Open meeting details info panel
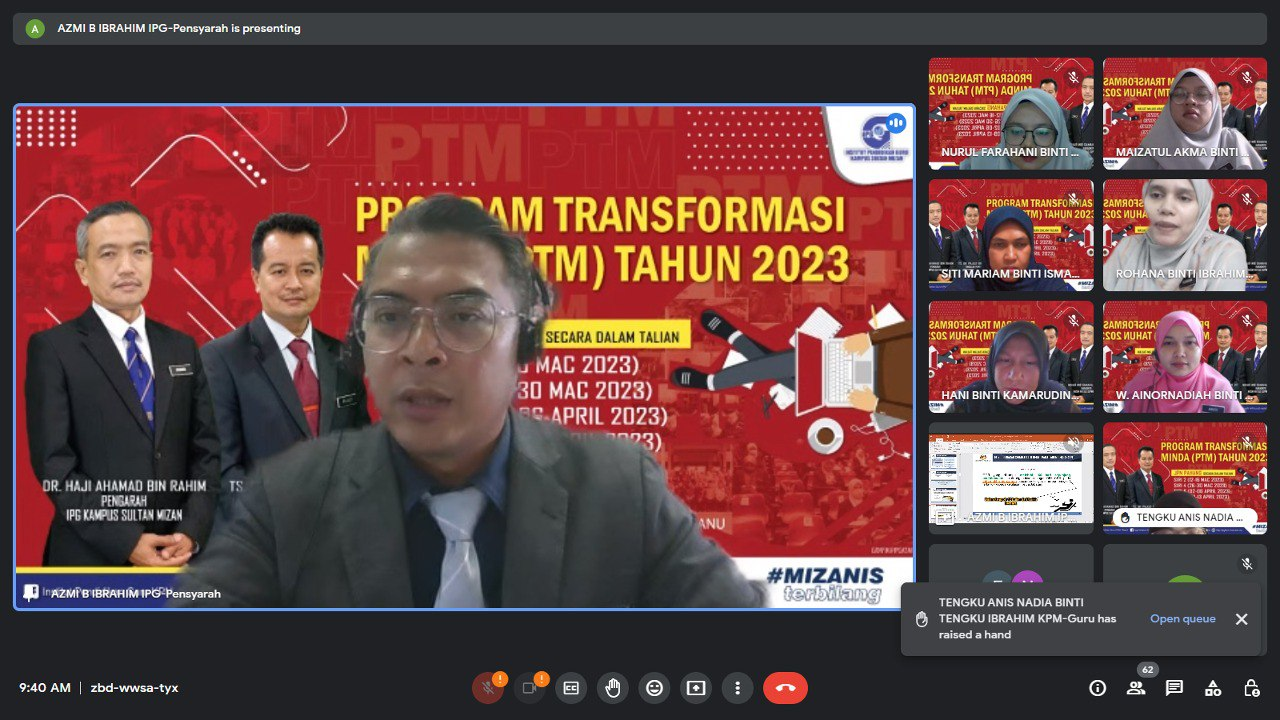Screen dimensions: 1280x720 tap(1098, 688)
